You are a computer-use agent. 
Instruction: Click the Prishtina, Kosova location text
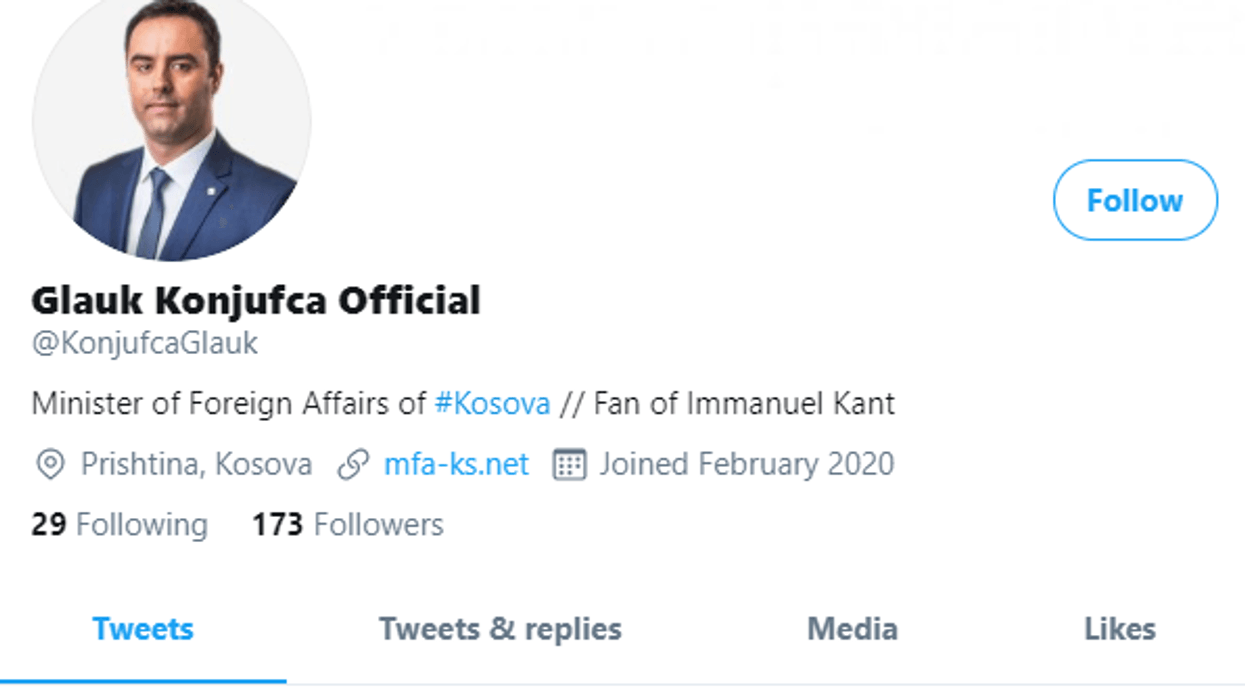(196, 465)
